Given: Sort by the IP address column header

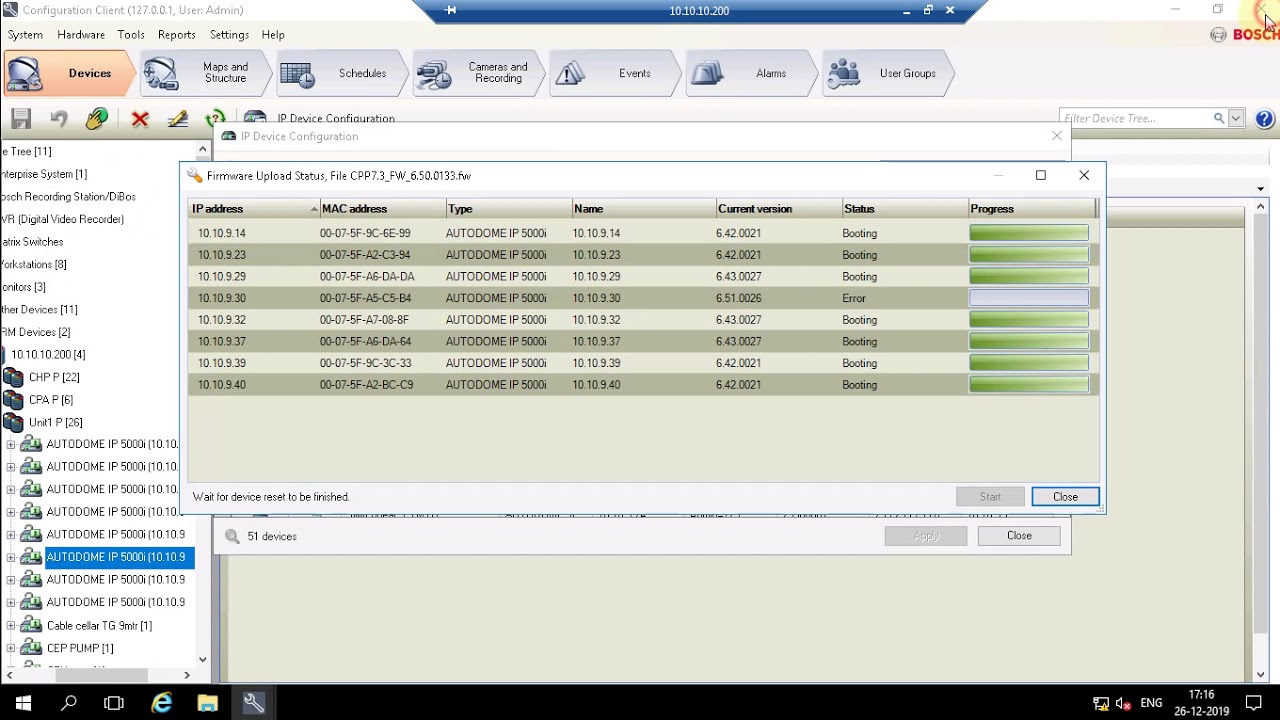Looking at the screenshot, I should 254,209.
